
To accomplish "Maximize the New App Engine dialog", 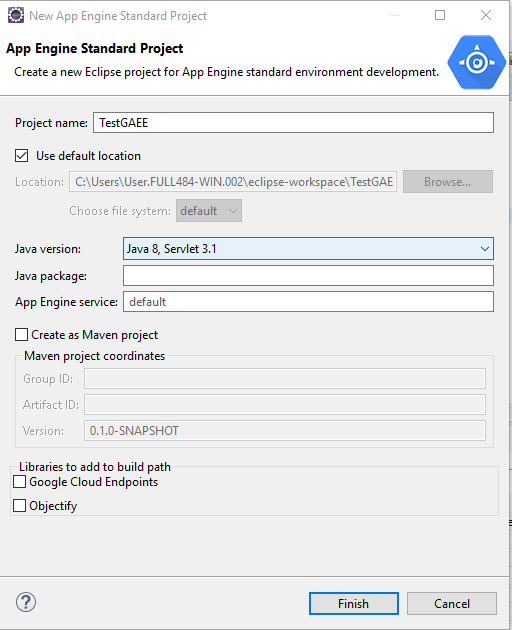I will [x=440, y=15].
